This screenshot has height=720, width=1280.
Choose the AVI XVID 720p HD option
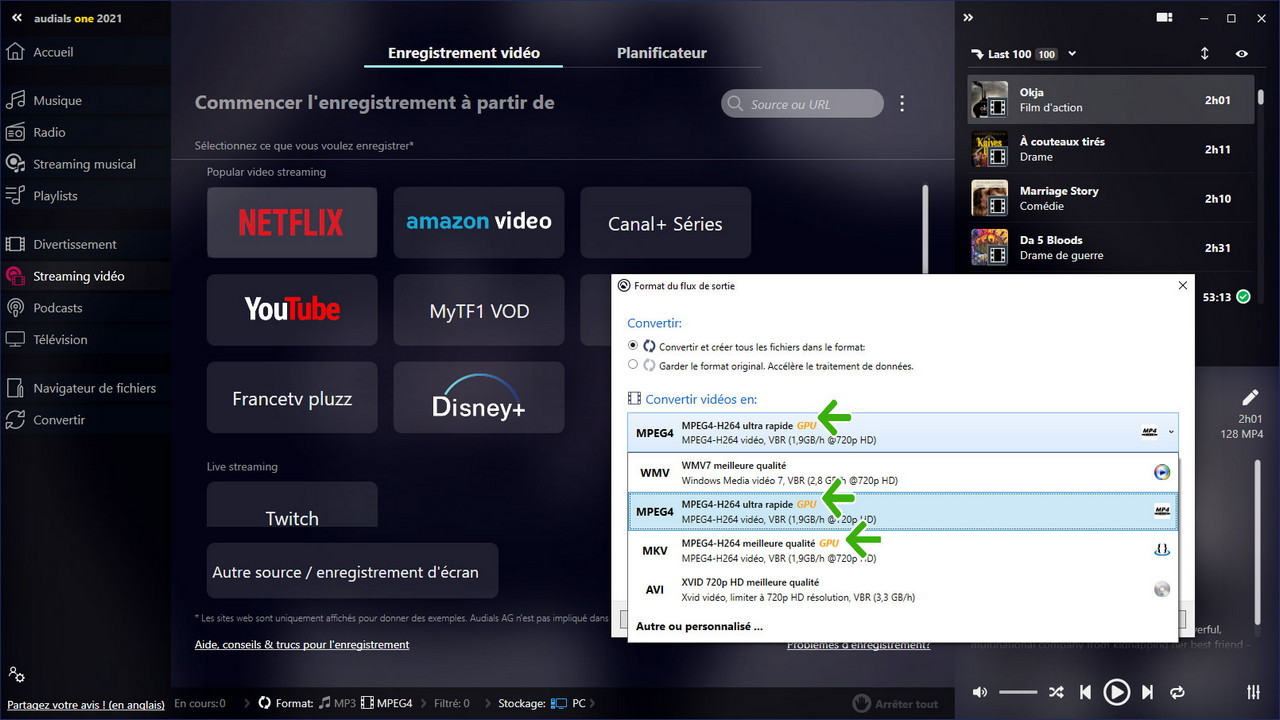(x=903, y=589)
